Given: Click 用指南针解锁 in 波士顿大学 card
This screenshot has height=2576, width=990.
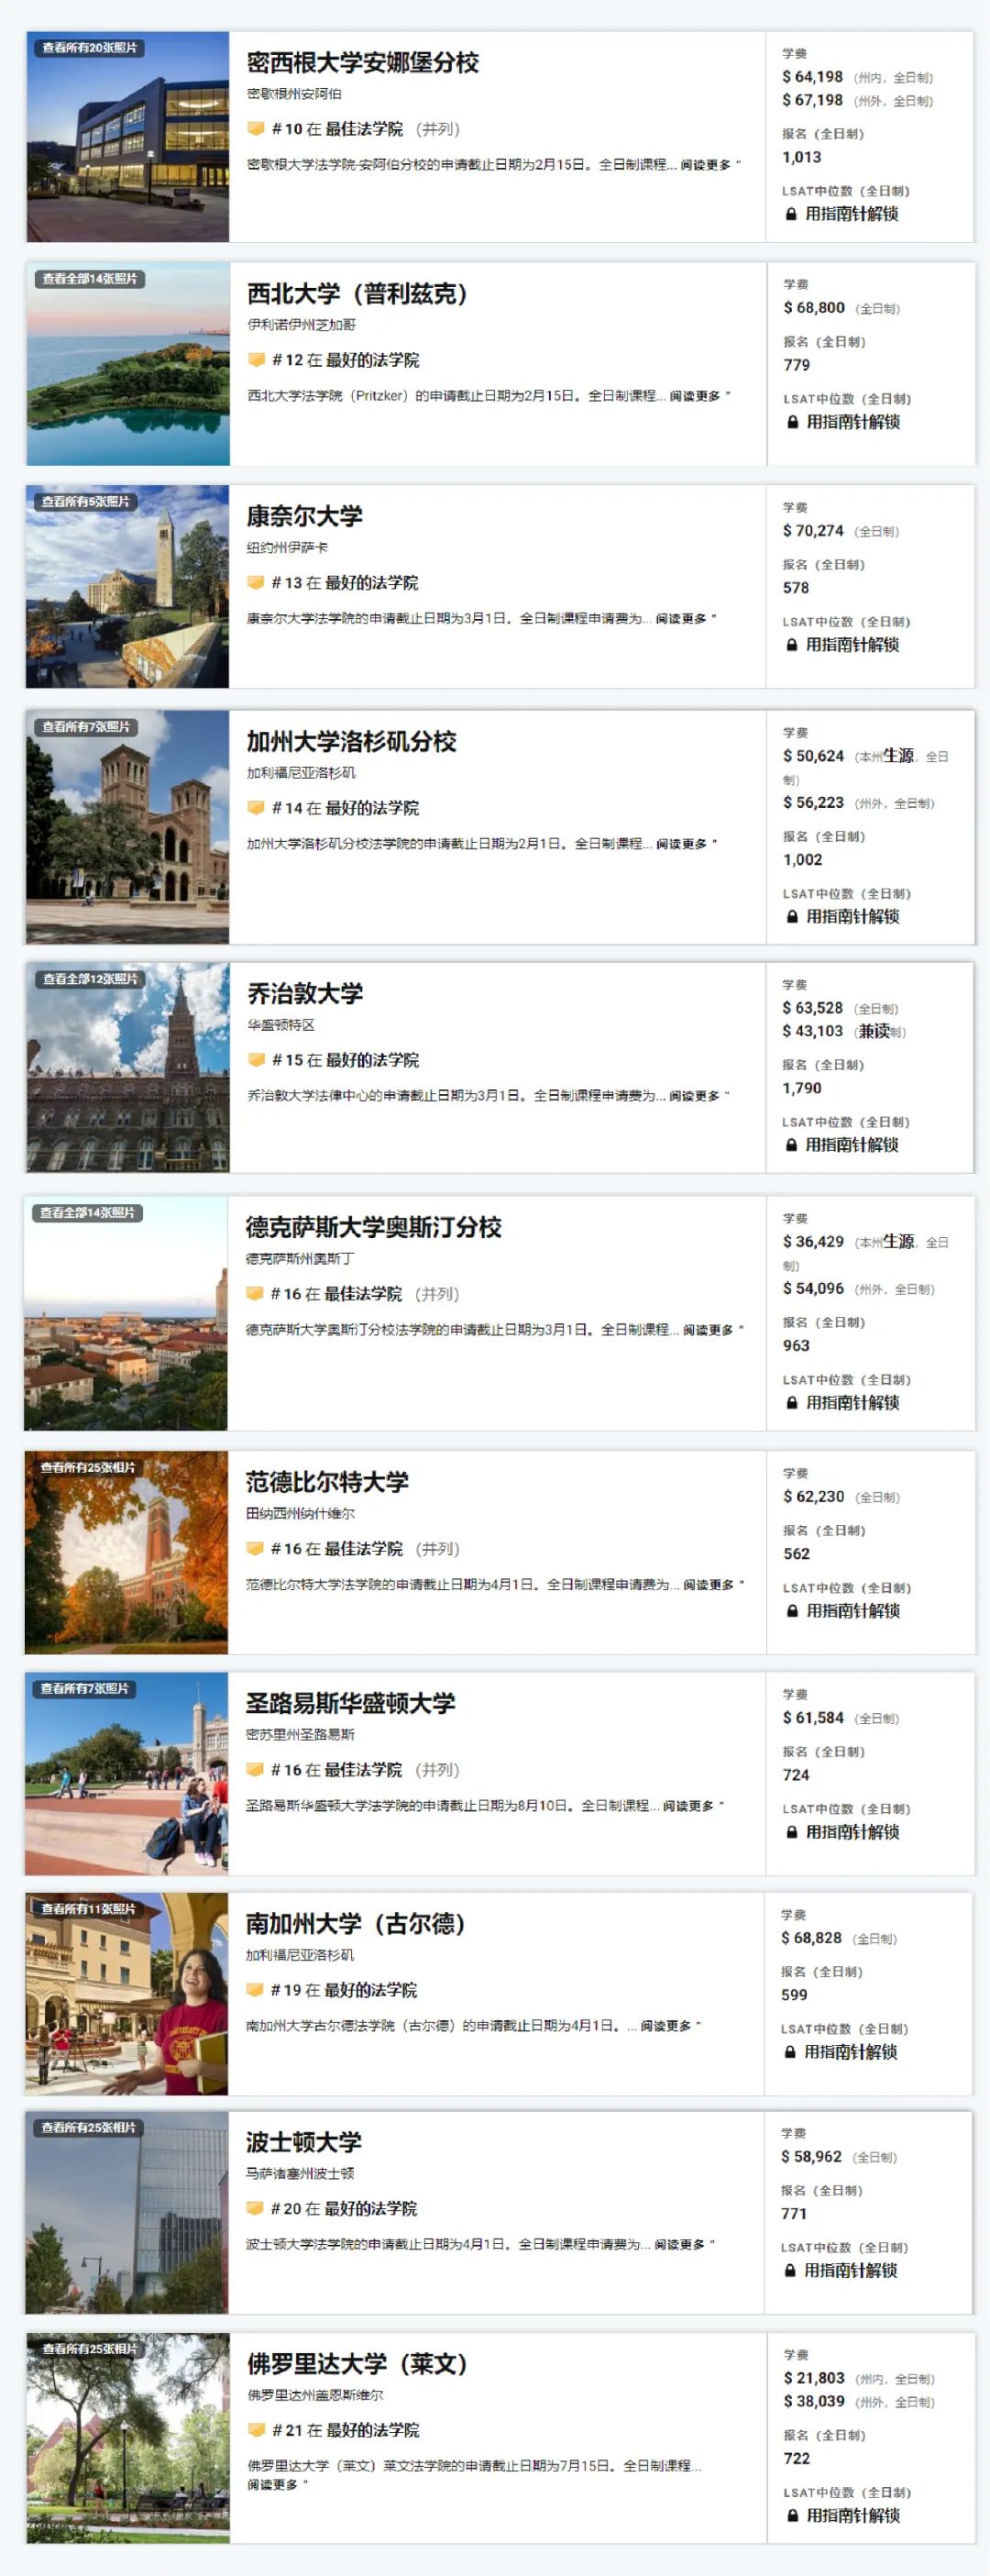Looking at the screenshot, I should pos(851,2270).
